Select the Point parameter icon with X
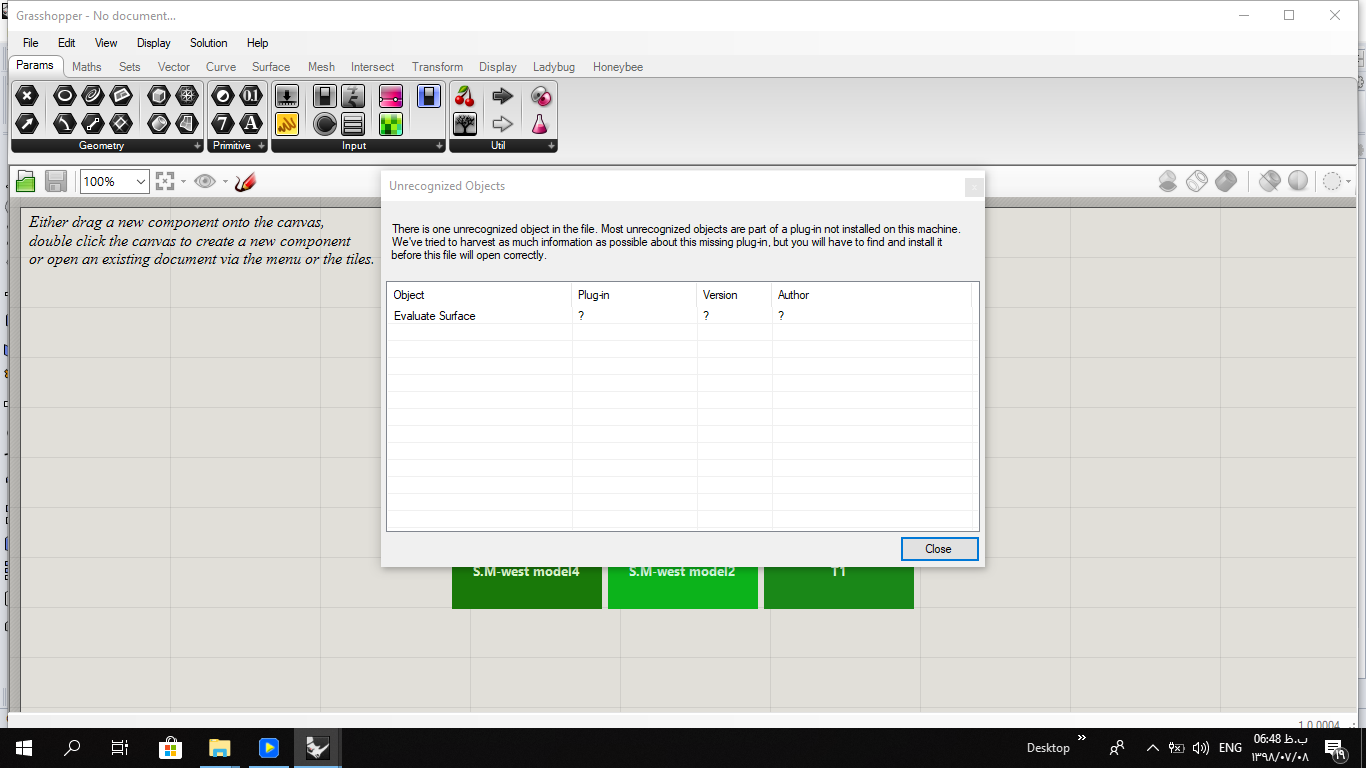This screenshot has height=768, width=1366. click(x=28, y=96)
